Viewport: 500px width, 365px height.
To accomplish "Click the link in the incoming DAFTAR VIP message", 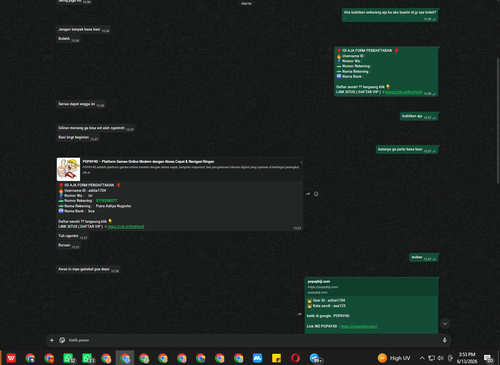I will click(126, 227).
